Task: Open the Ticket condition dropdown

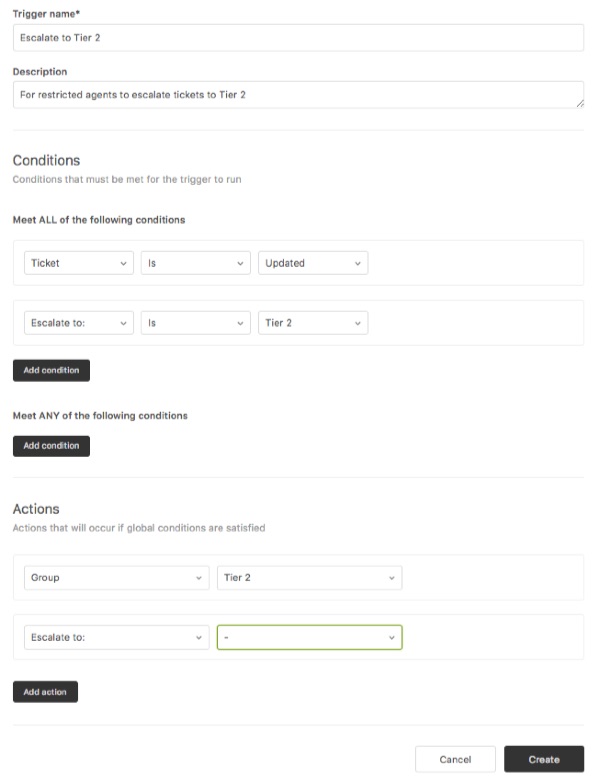Action: pos(78,263)
